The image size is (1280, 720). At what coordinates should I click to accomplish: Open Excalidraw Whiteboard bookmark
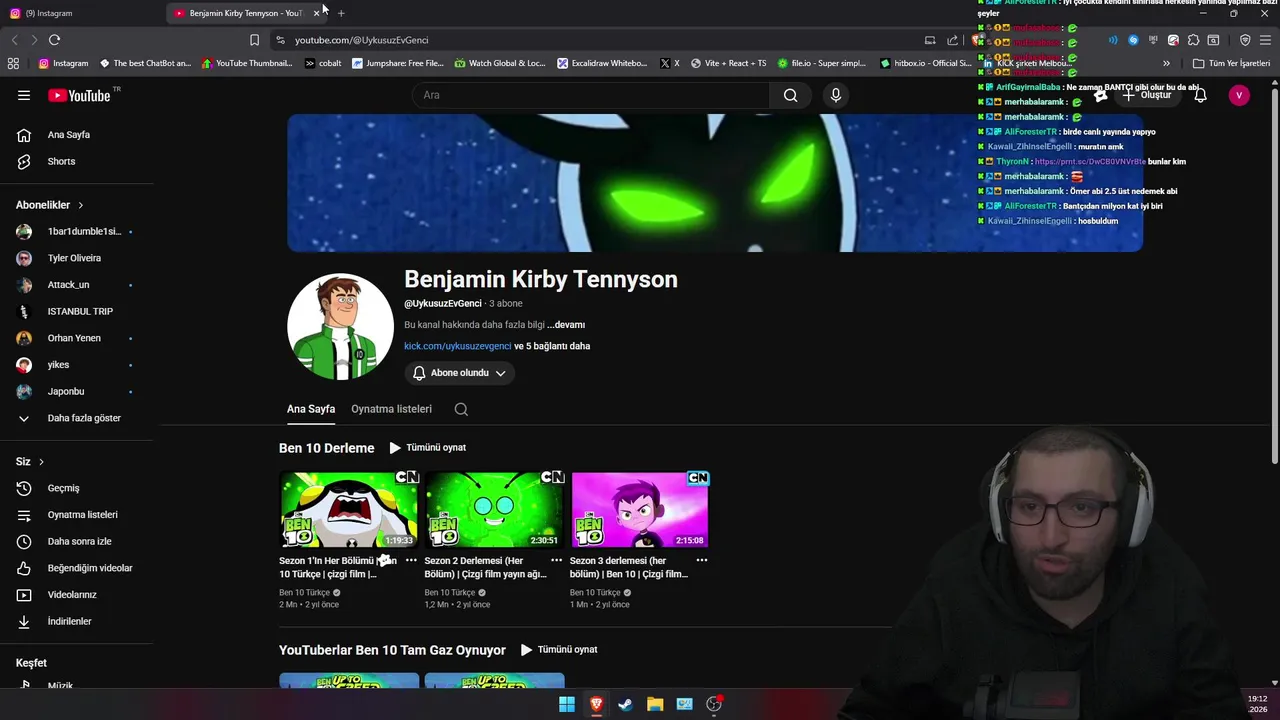(x=602, y=63)
